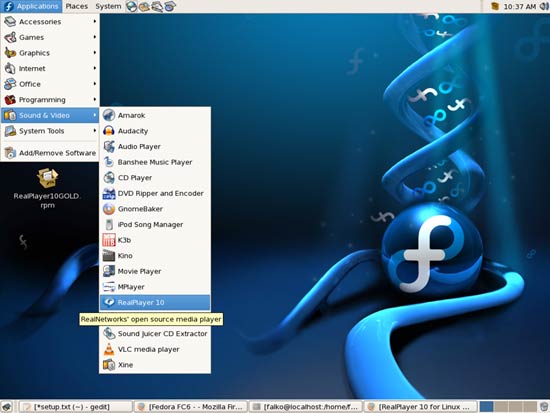The width and height of the screenshot is (550, 413).
Task: Click the Office category icon
Action: [x=10, y=84]
